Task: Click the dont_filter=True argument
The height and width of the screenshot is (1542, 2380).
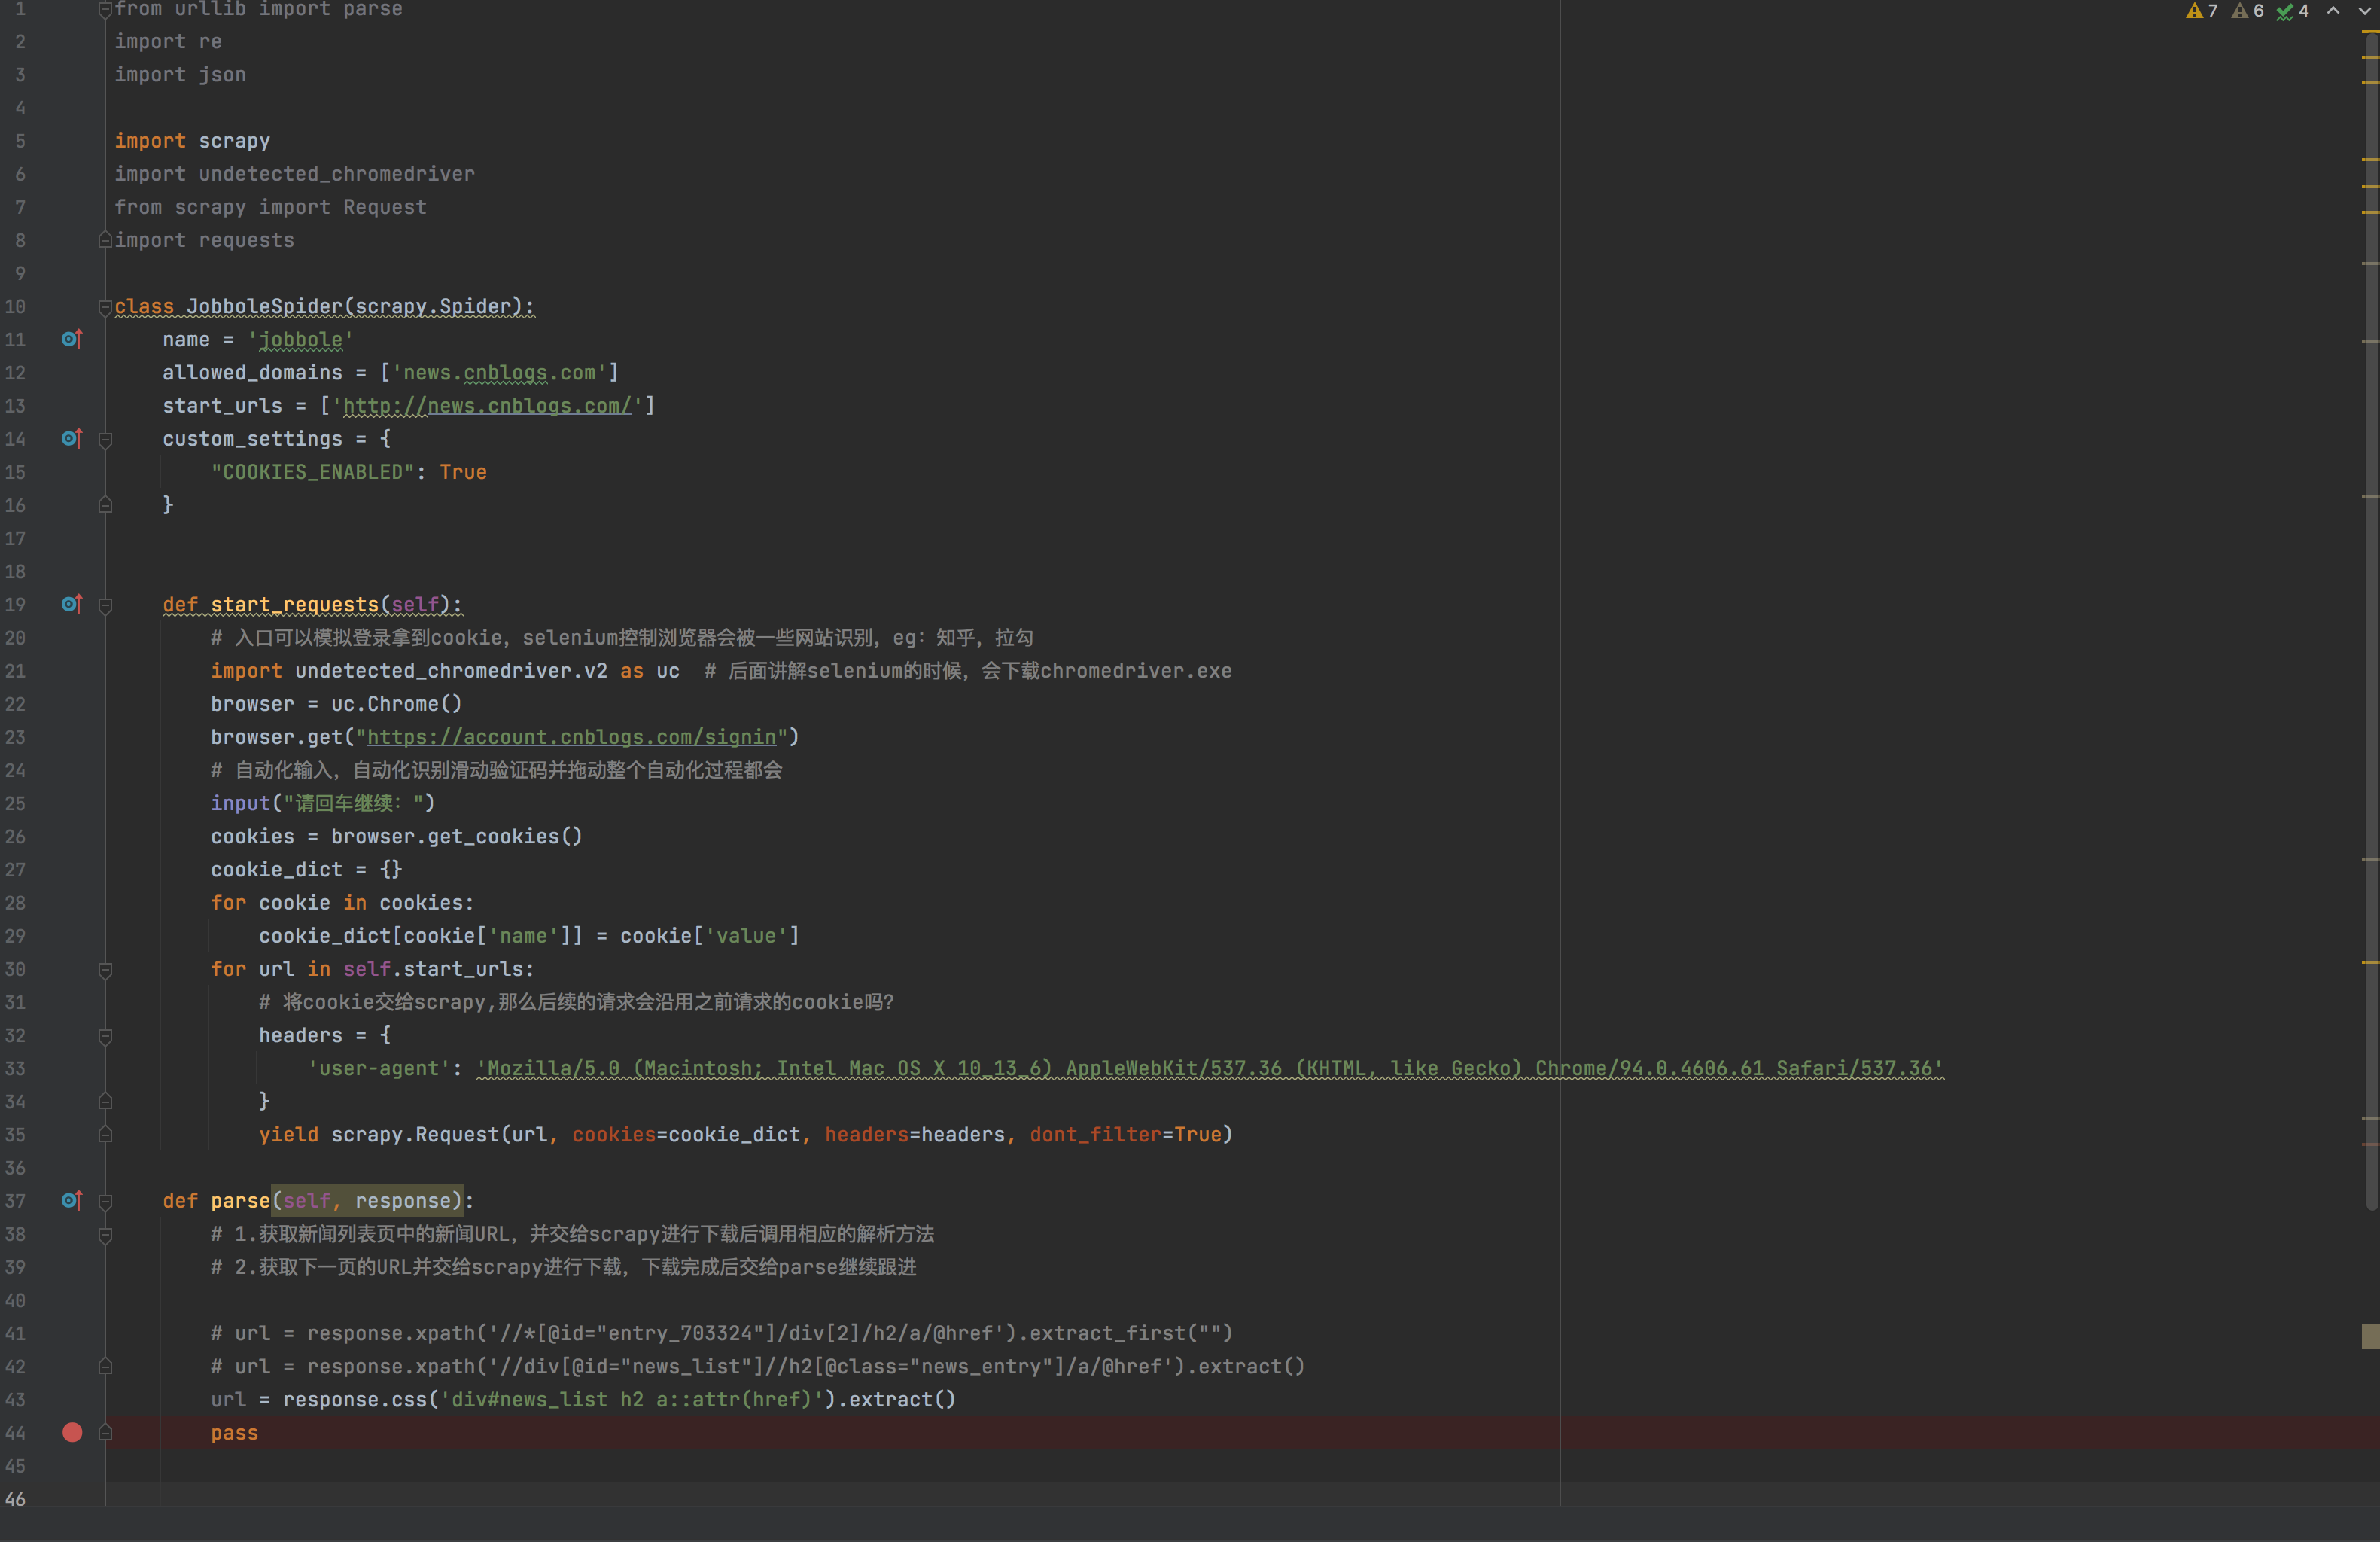Action: click(x=1125, y=1134)
